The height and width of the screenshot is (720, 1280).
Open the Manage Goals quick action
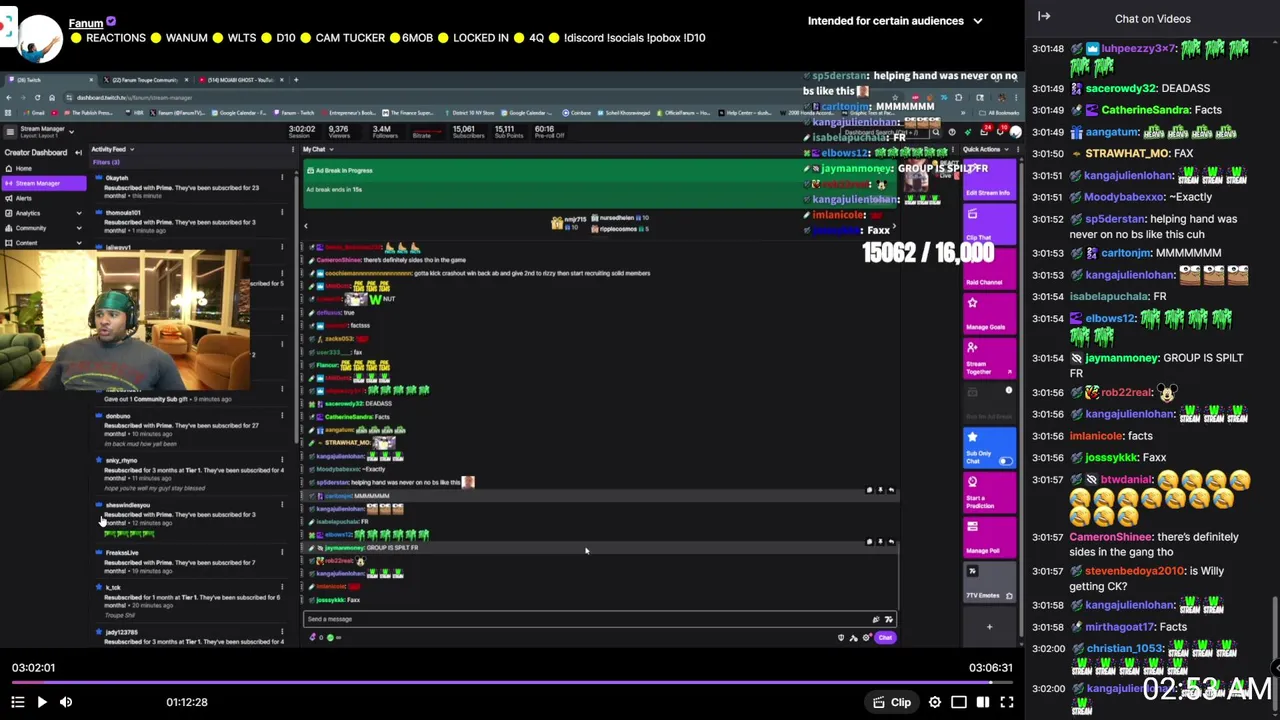989,314
